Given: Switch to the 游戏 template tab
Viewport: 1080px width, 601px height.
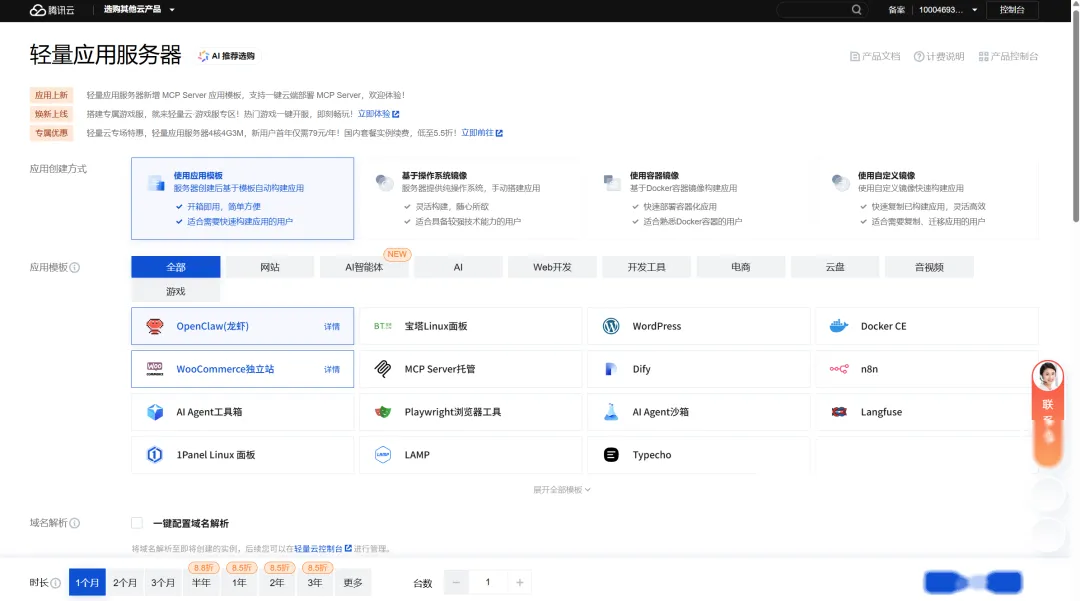Looking at the screenshot, I should pos(176,291).
